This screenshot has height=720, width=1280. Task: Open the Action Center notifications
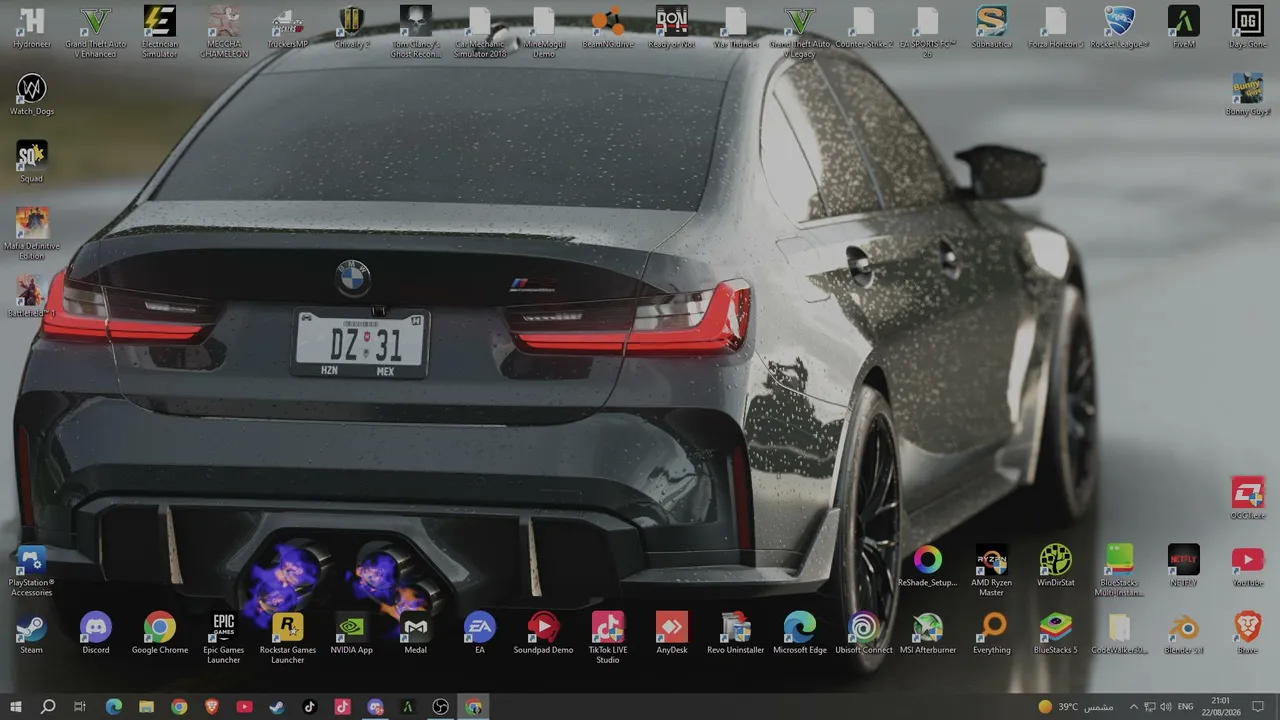pos(1258,707)
